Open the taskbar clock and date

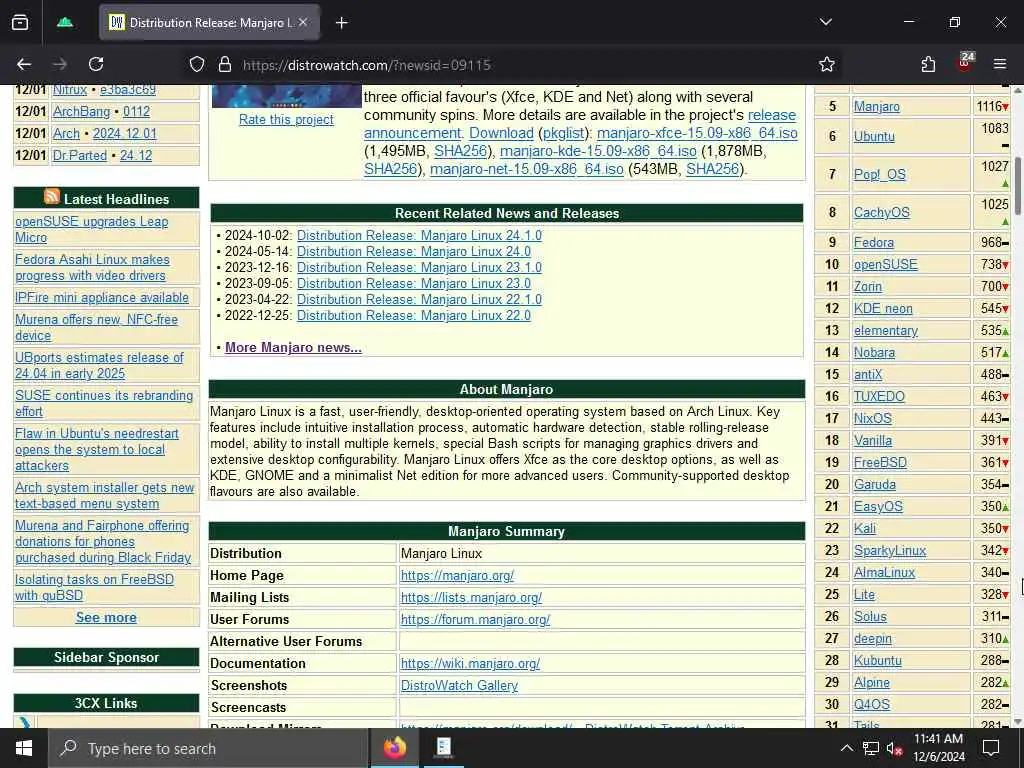click(x=939, y=748)
